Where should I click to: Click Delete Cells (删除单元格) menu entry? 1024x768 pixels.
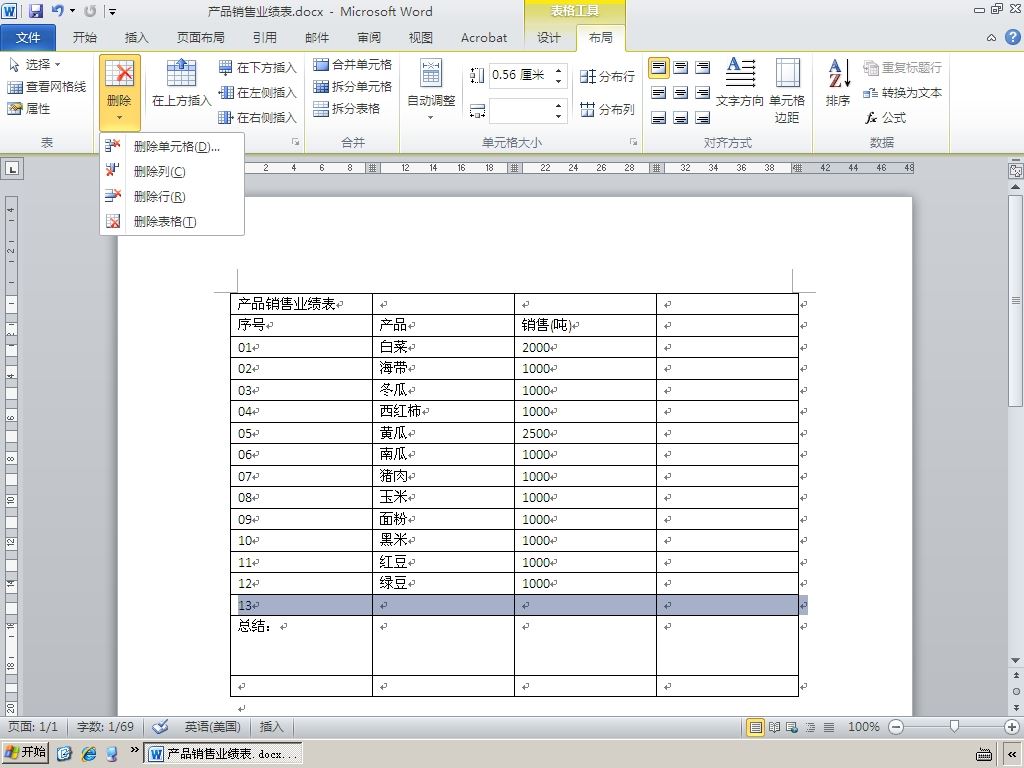172,146
